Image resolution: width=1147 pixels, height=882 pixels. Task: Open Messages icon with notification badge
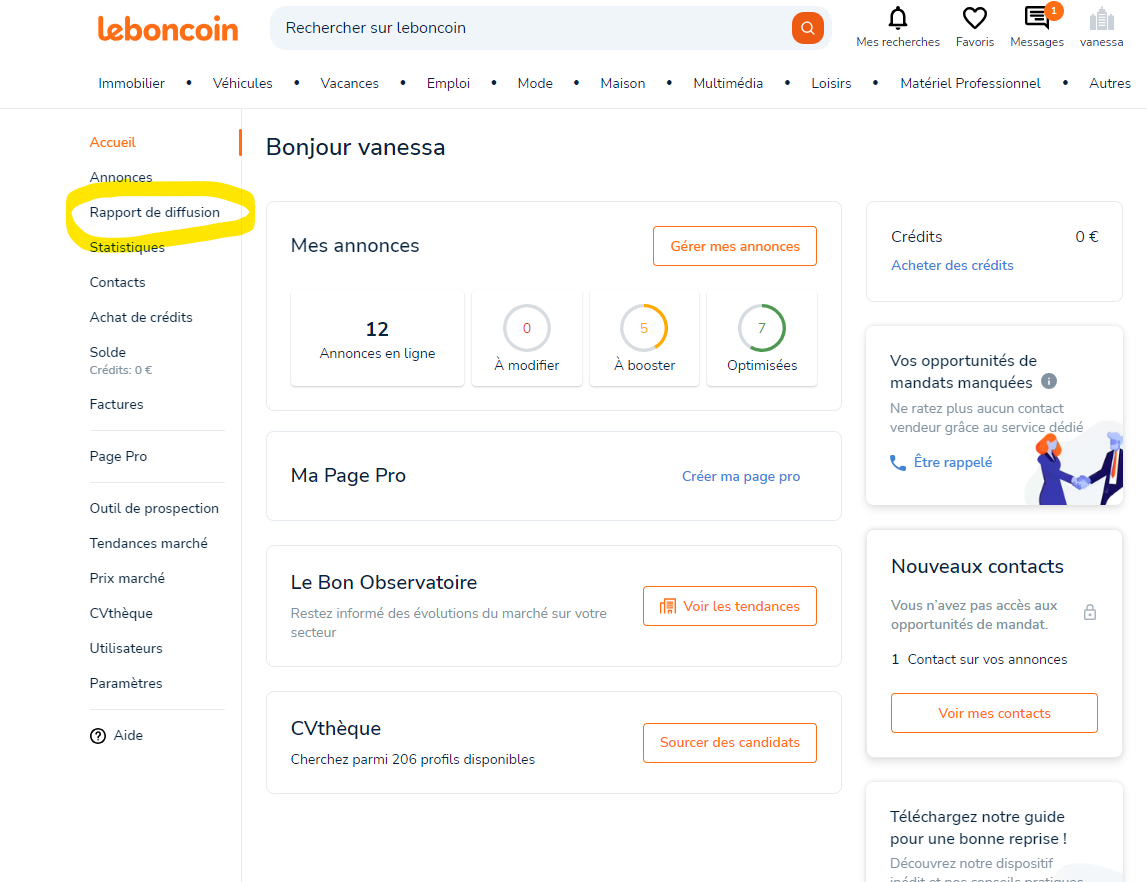(1037, 18)
